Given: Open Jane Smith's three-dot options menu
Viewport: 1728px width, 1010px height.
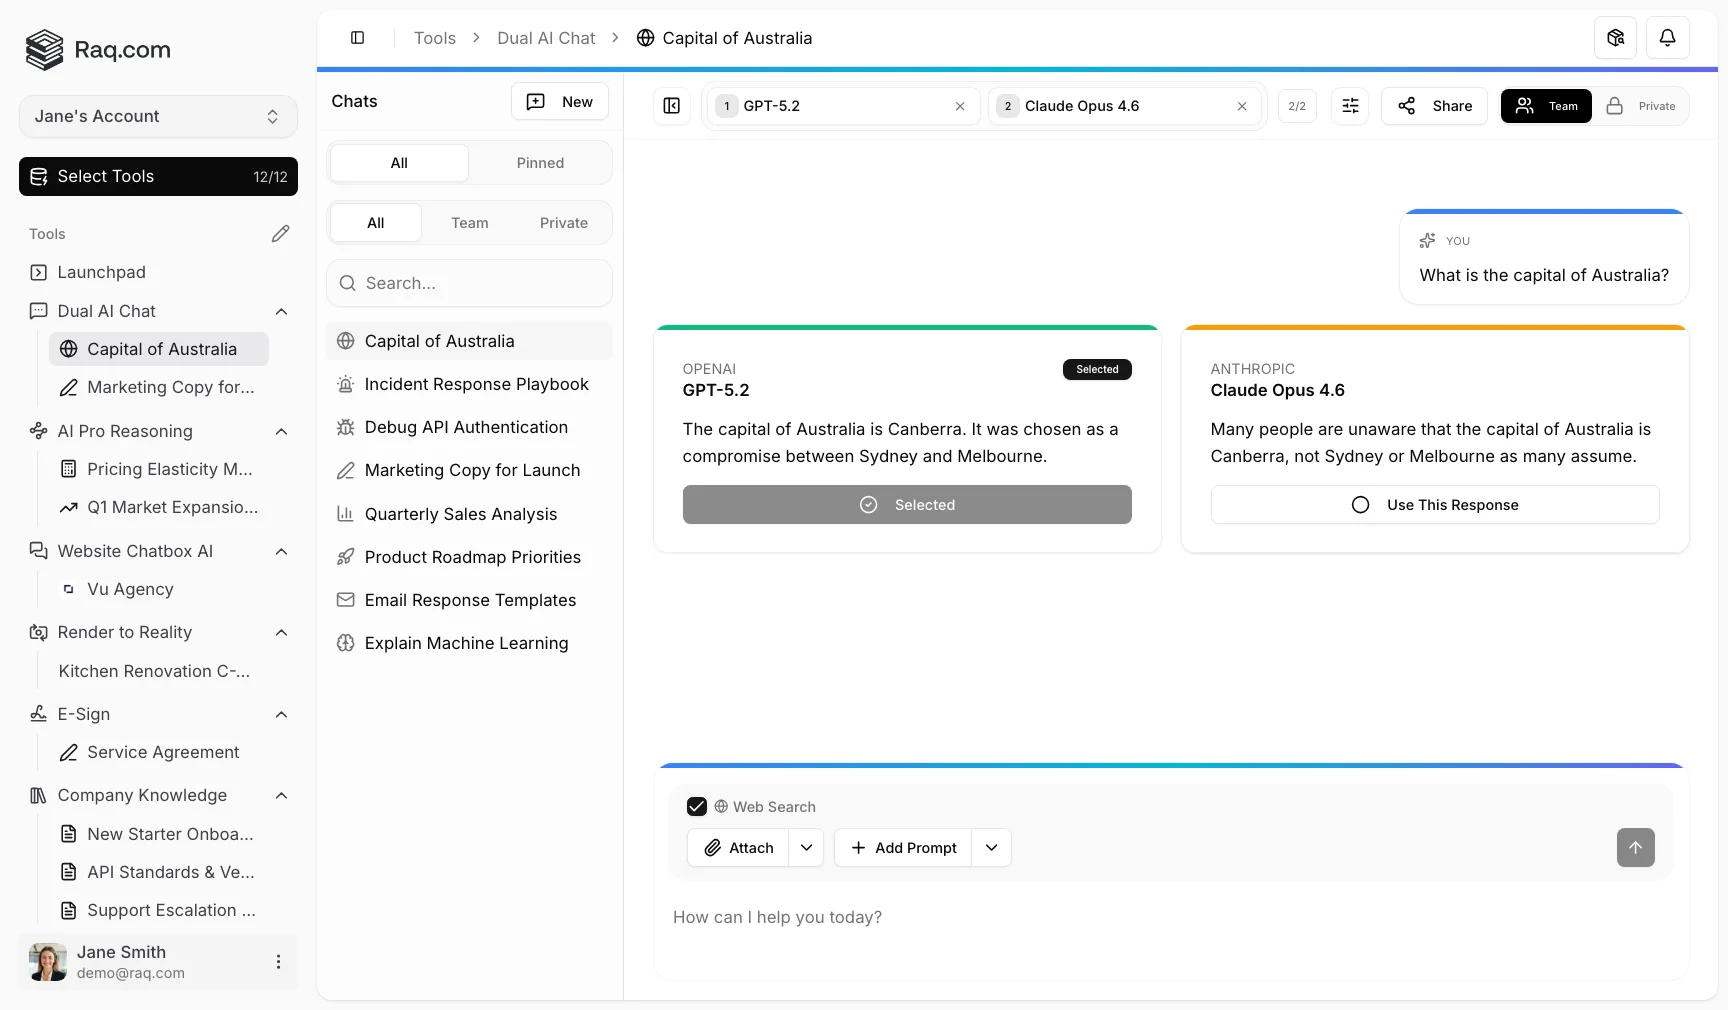Looking at the screenshot, I should (278, 962).
